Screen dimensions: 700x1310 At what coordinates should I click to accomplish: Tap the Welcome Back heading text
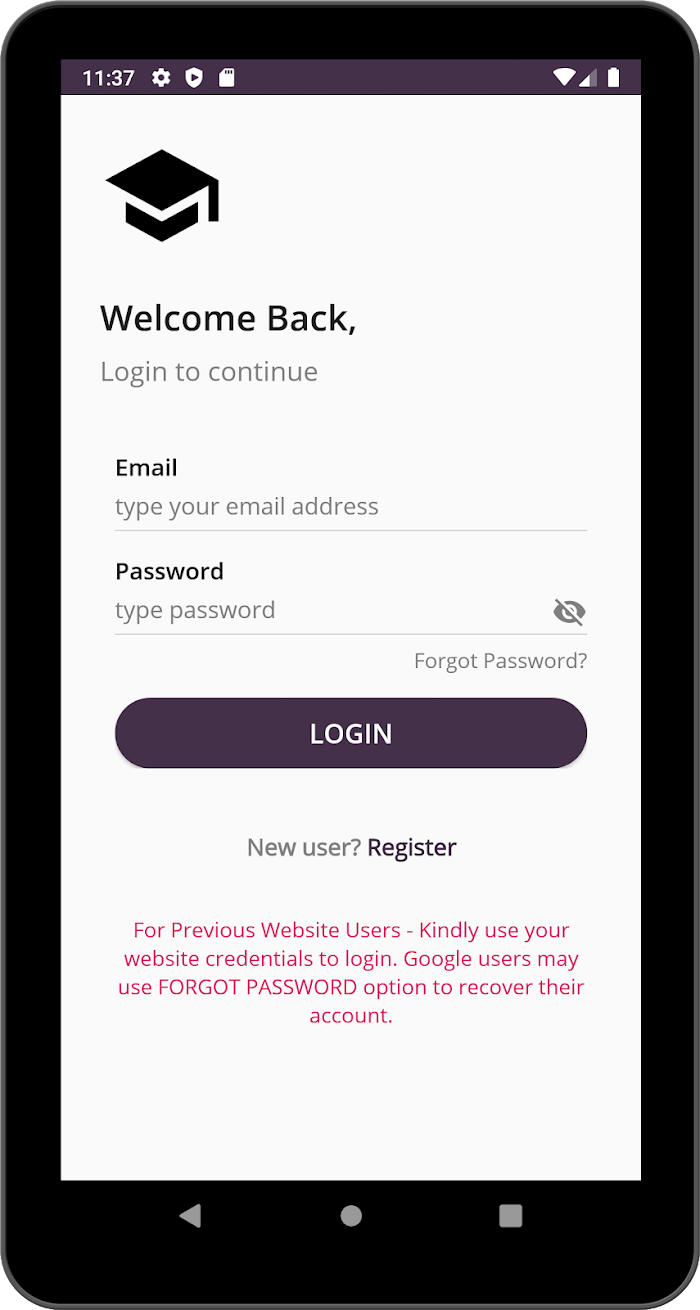click(x=228, y=318)
